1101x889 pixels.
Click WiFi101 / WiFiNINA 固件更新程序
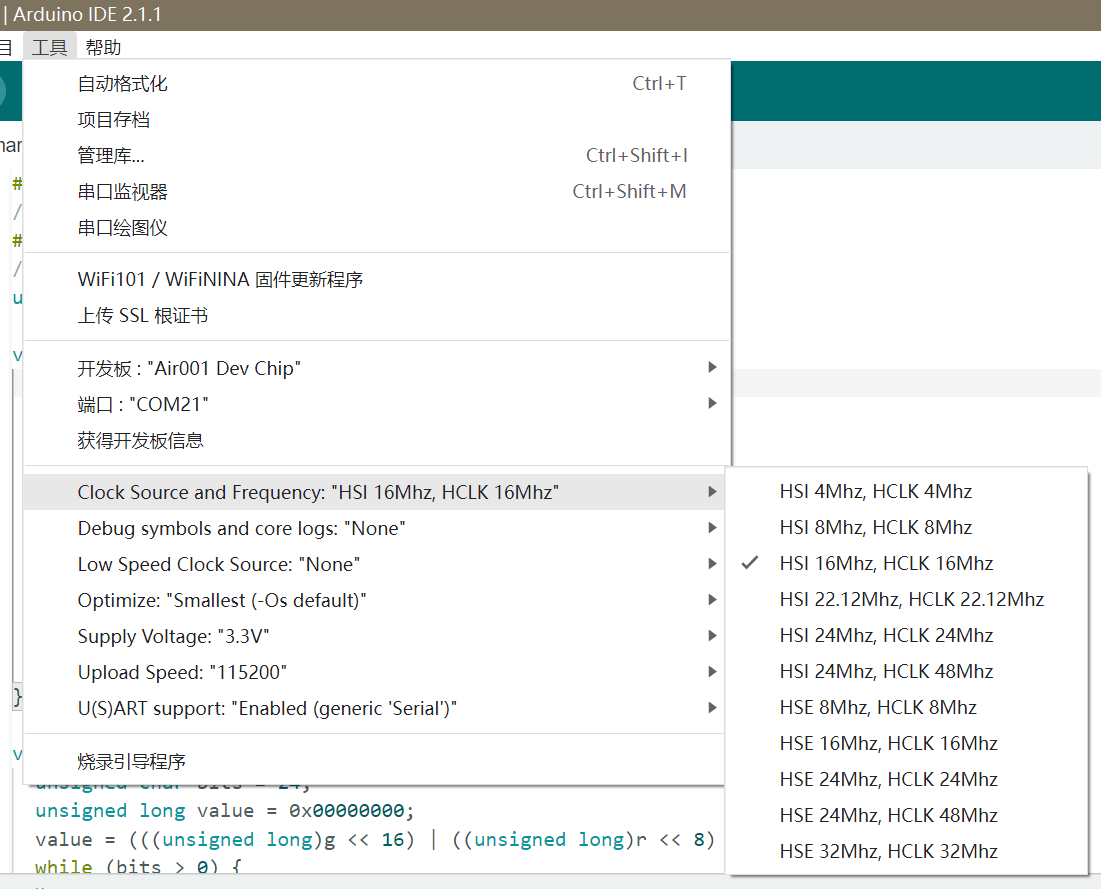click(x=377, y=279)
